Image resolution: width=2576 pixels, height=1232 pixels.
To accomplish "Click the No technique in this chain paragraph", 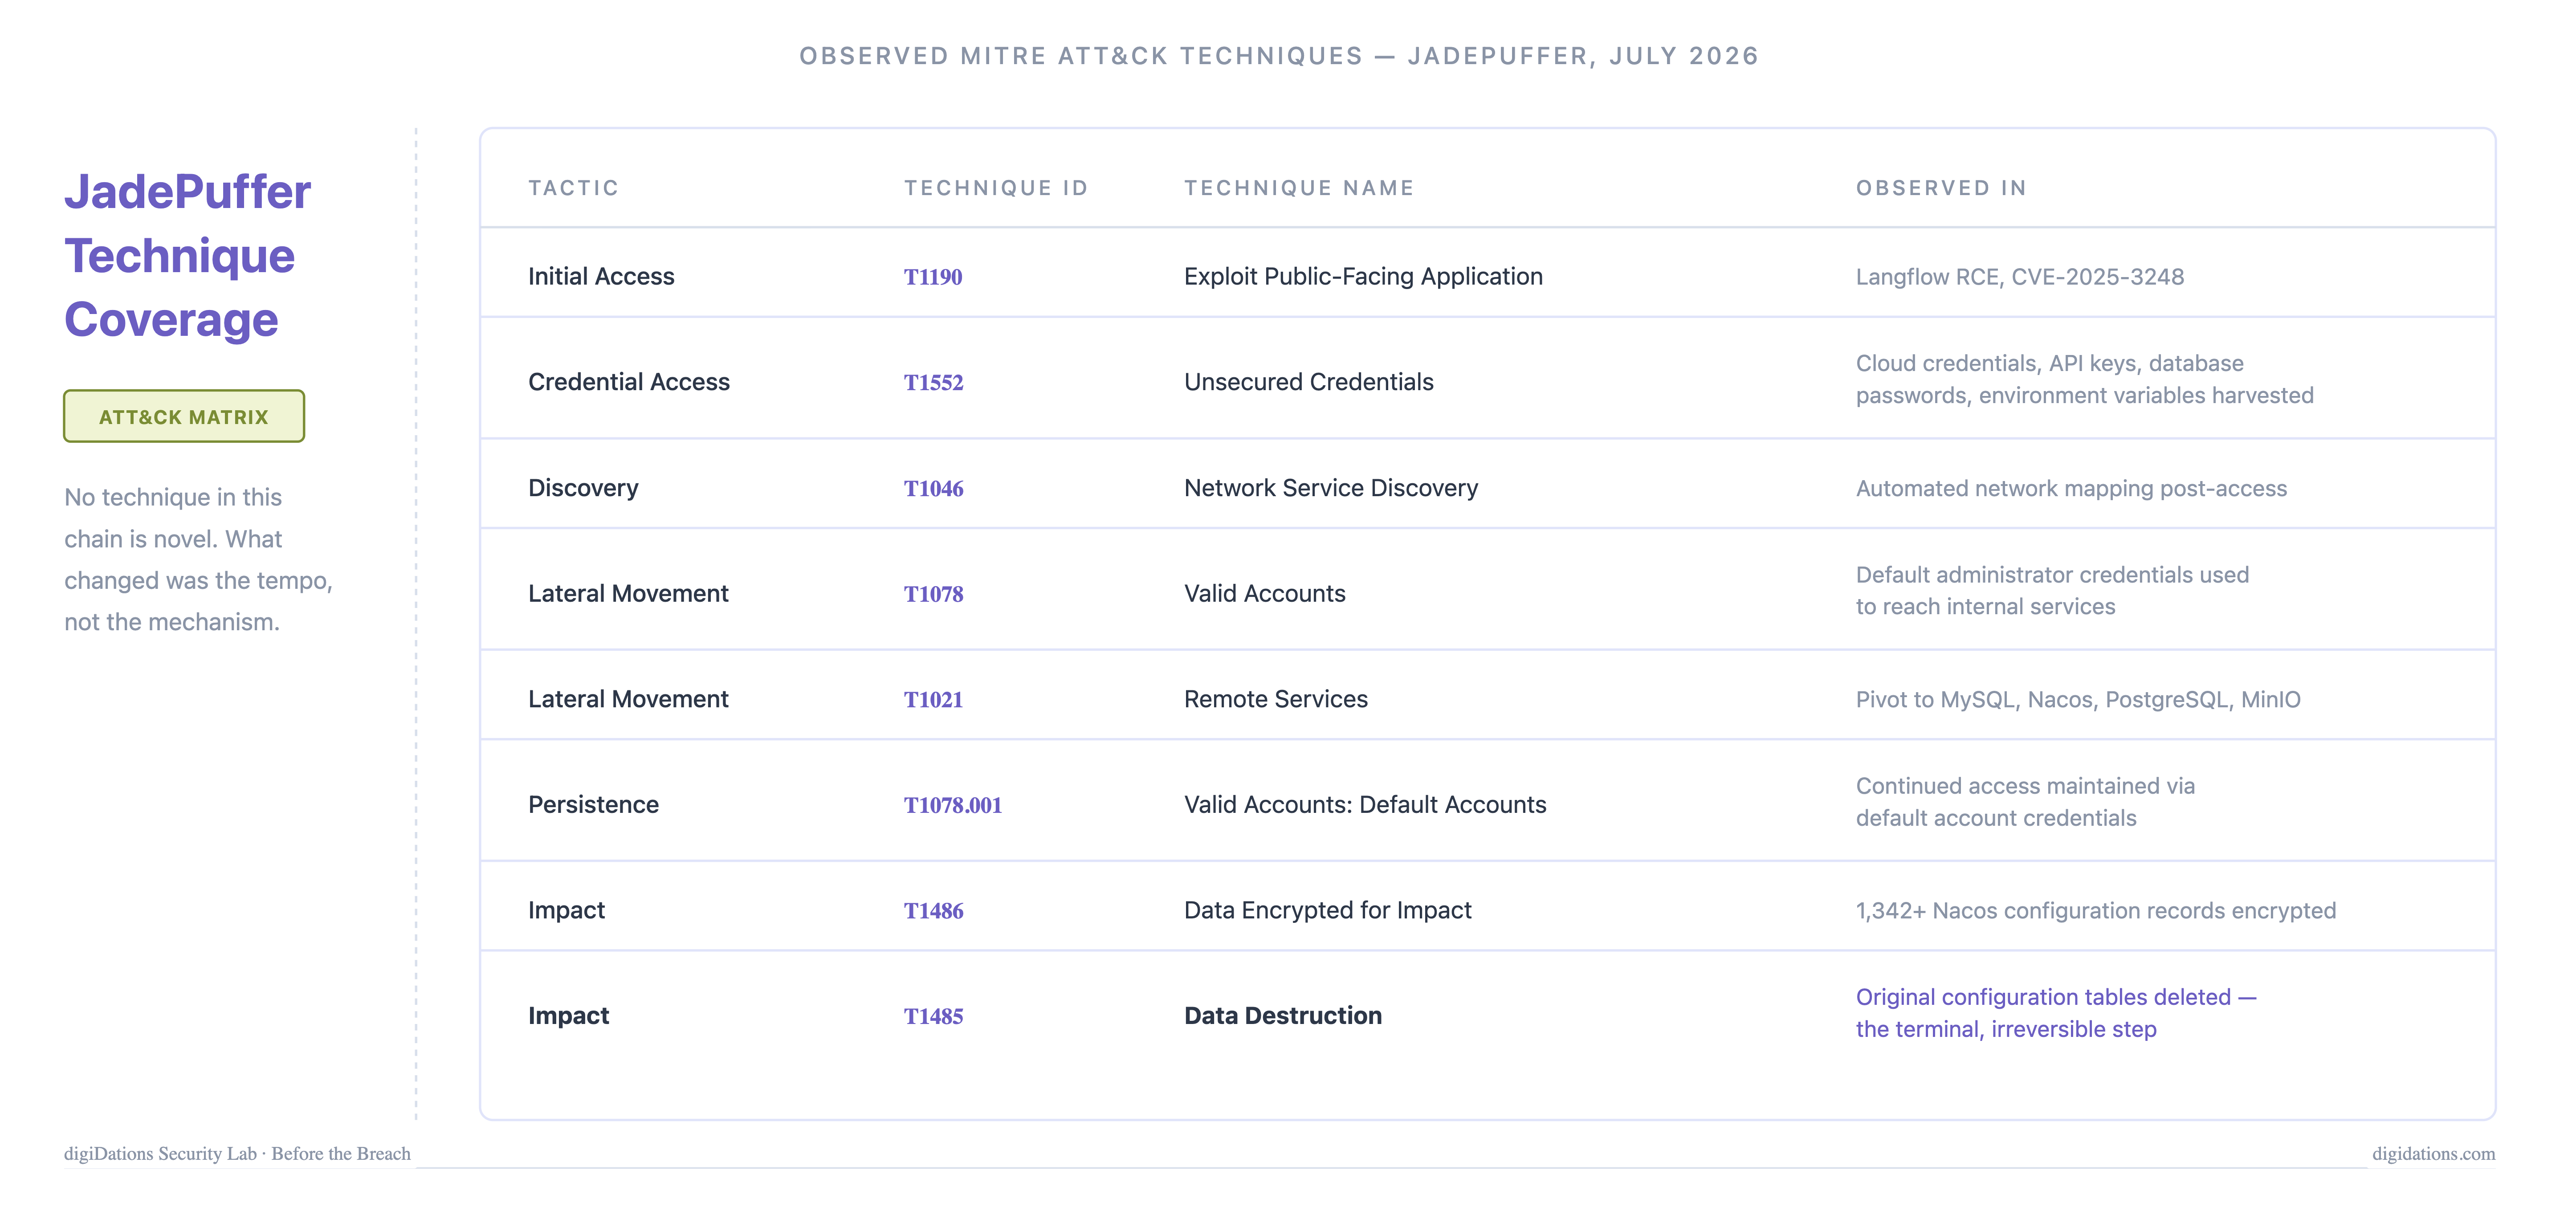I will click(198, 559).
